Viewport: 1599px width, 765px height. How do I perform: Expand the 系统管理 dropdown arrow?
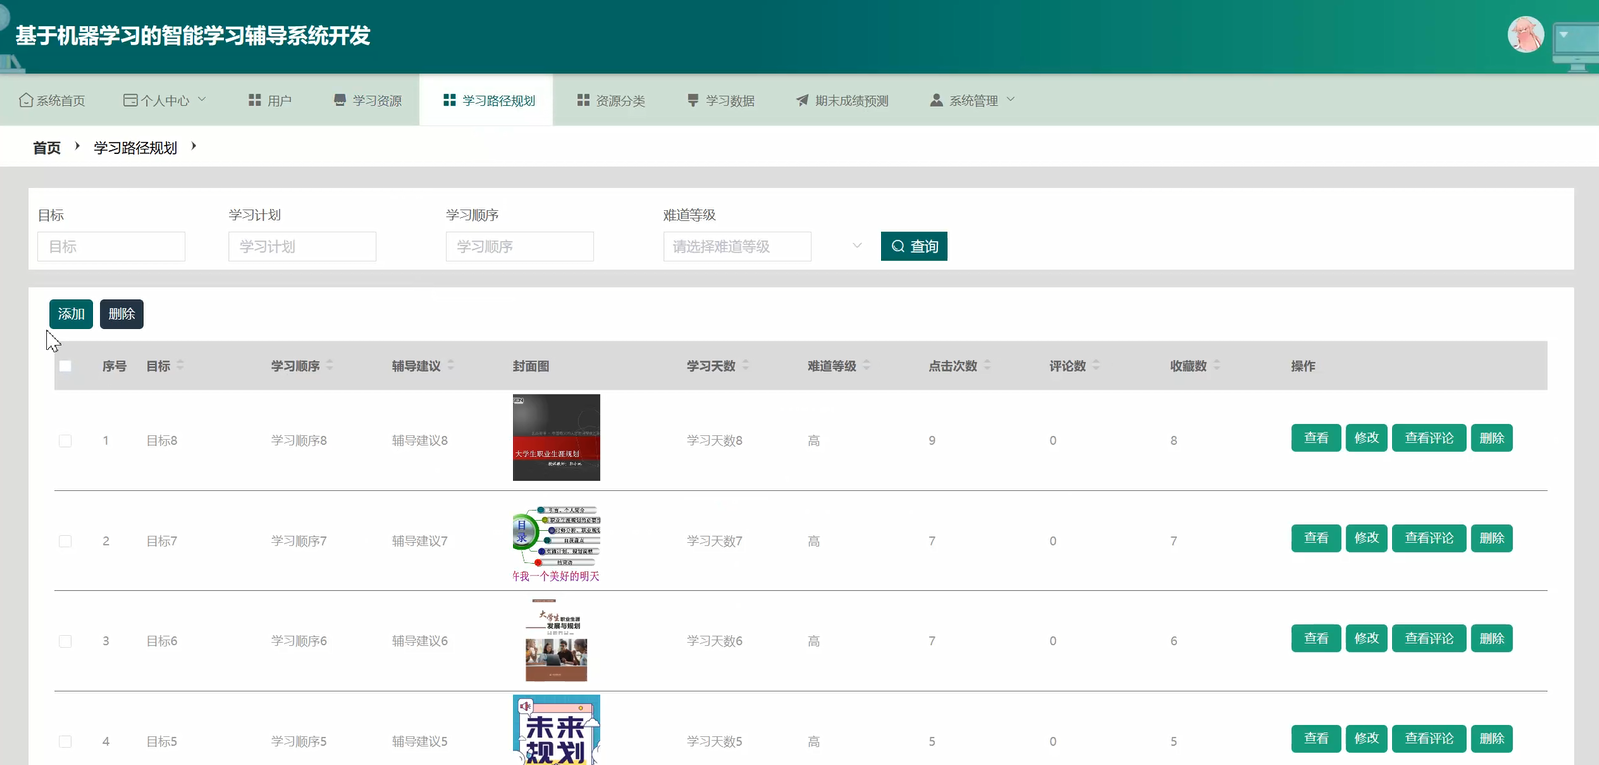(1010, 99)
